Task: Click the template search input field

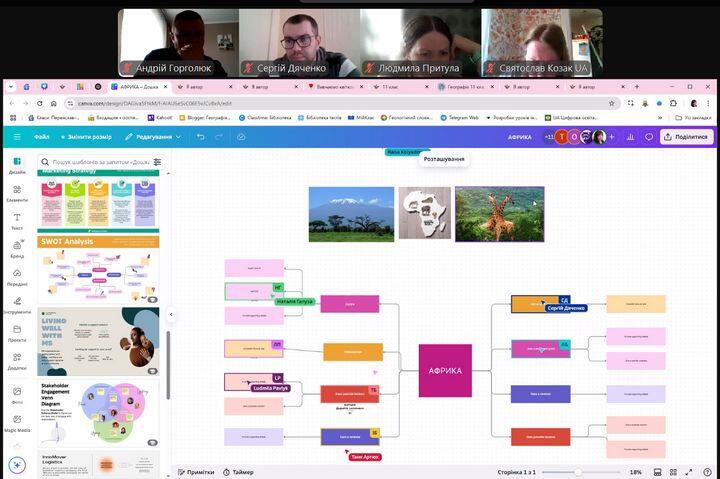Action: [101, 162]
